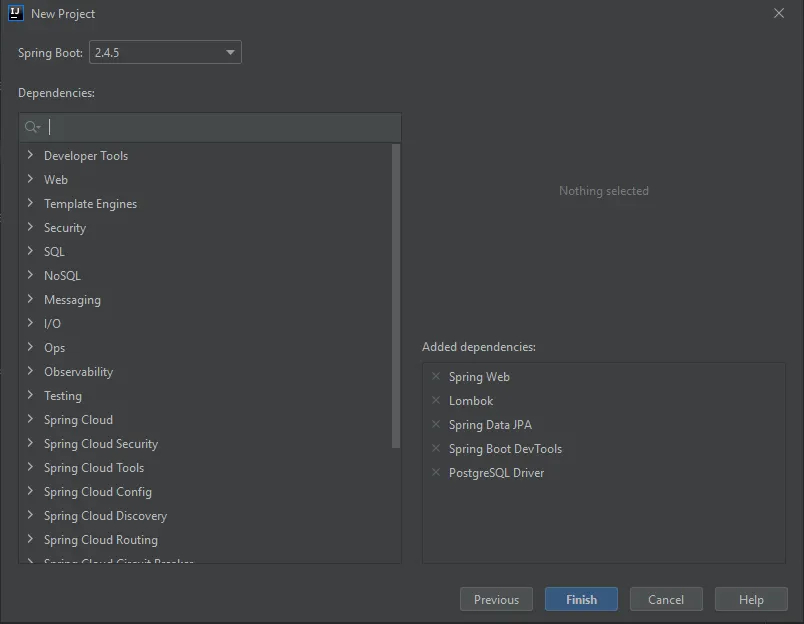Remove Spring Boot DevTools dependency
The width and height of the screenshot is (804, 624).
pos(436,449)
